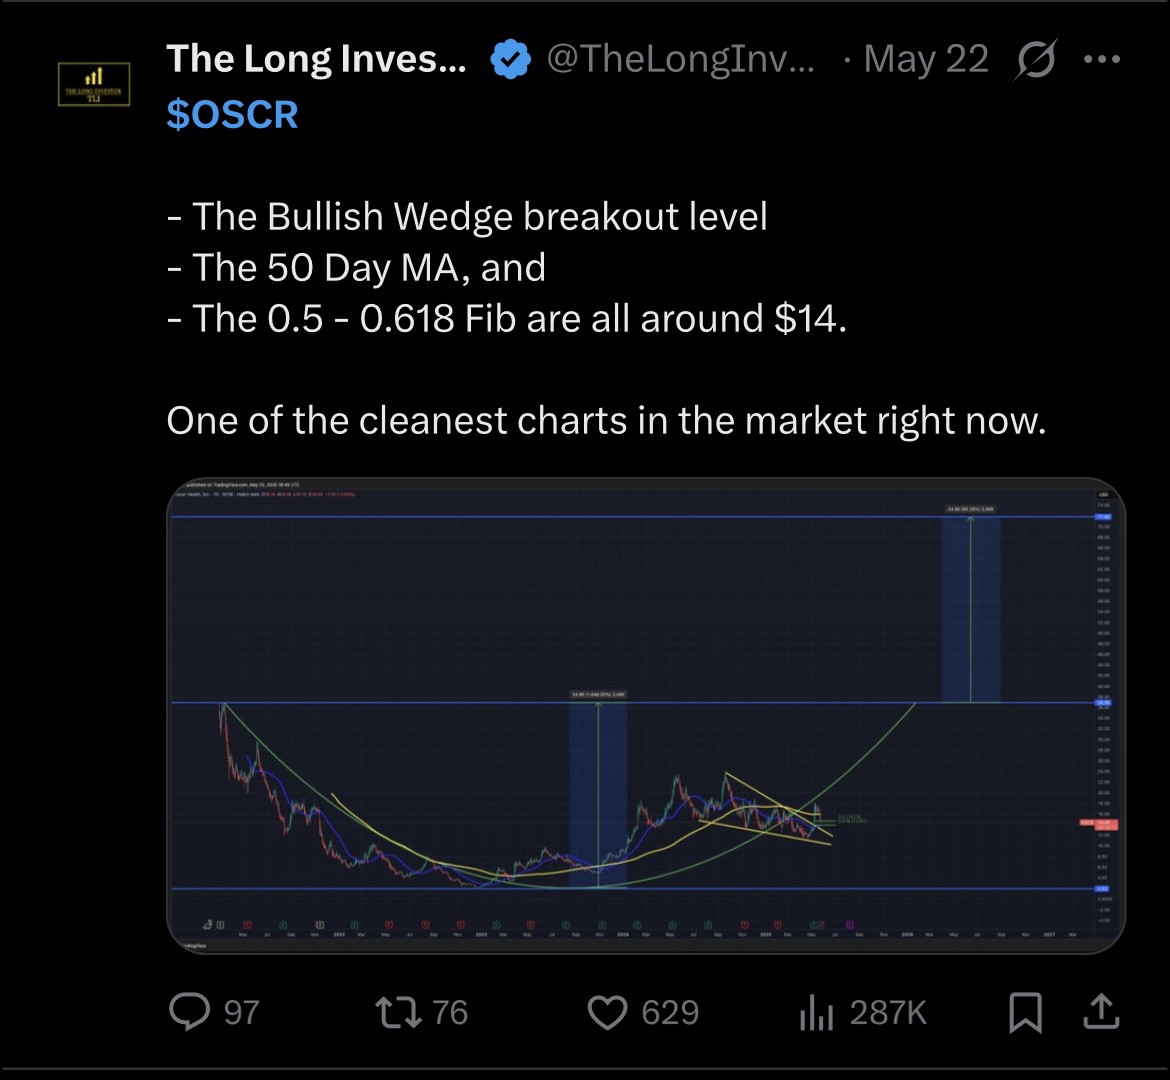
Task: Open the three-dot more options menu
Action: pyautogui.click(x=1102, y=59)
